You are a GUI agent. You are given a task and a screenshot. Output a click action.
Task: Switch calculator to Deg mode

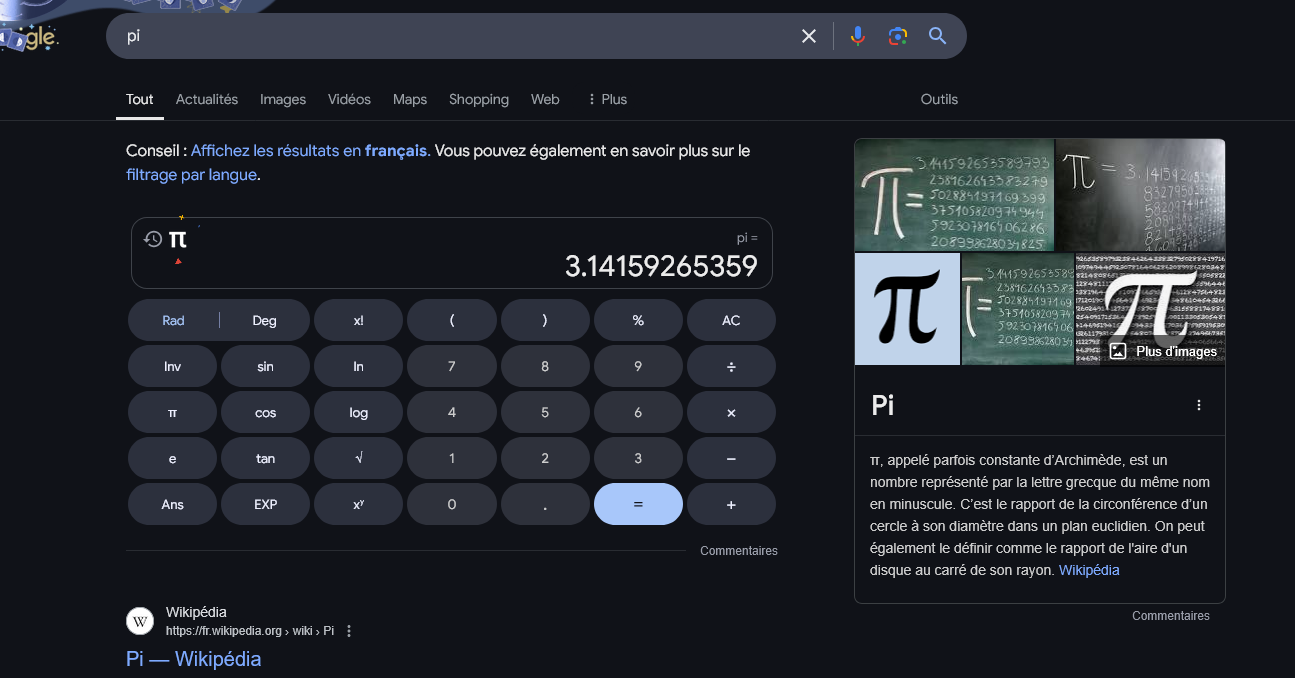[x=264, y=320]
